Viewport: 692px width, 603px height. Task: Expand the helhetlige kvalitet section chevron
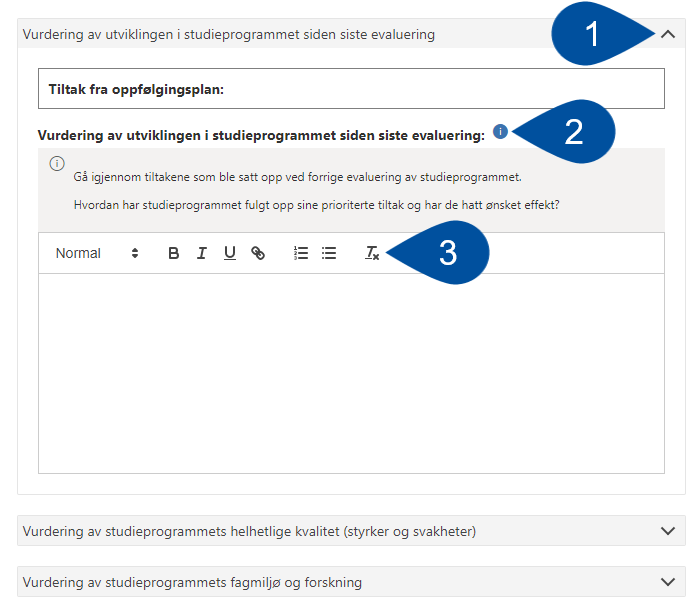668,531
